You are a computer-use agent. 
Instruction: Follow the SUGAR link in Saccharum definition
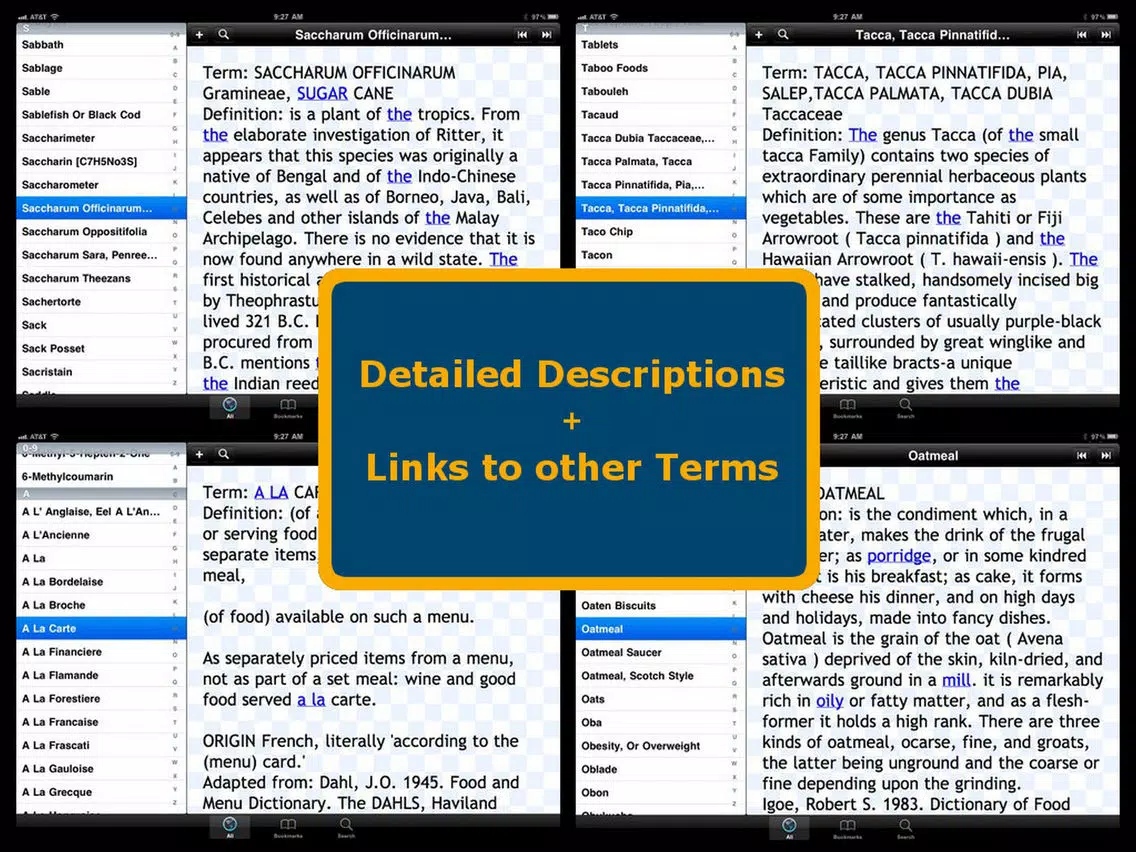click(322, 93)
